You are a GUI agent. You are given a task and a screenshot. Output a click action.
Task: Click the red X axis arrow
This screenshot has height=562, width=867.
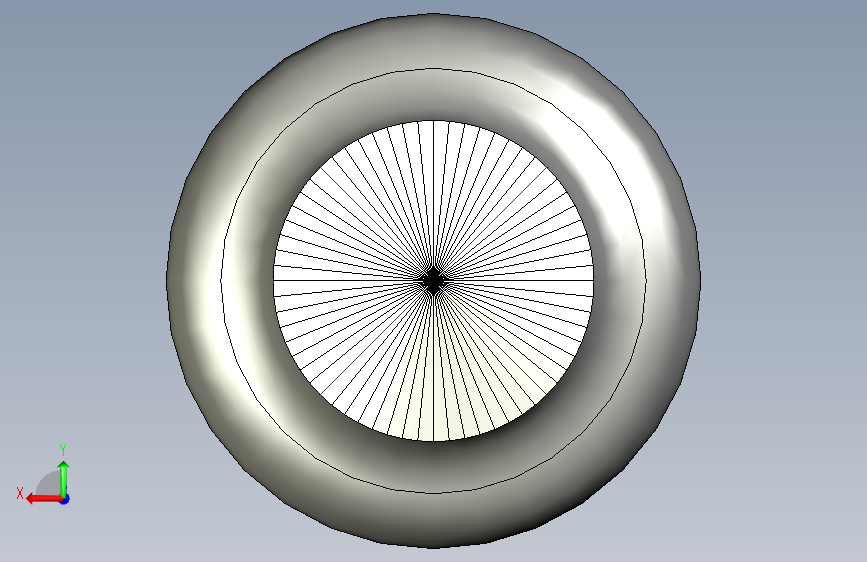pyautogui.click(x=44, y=499)
